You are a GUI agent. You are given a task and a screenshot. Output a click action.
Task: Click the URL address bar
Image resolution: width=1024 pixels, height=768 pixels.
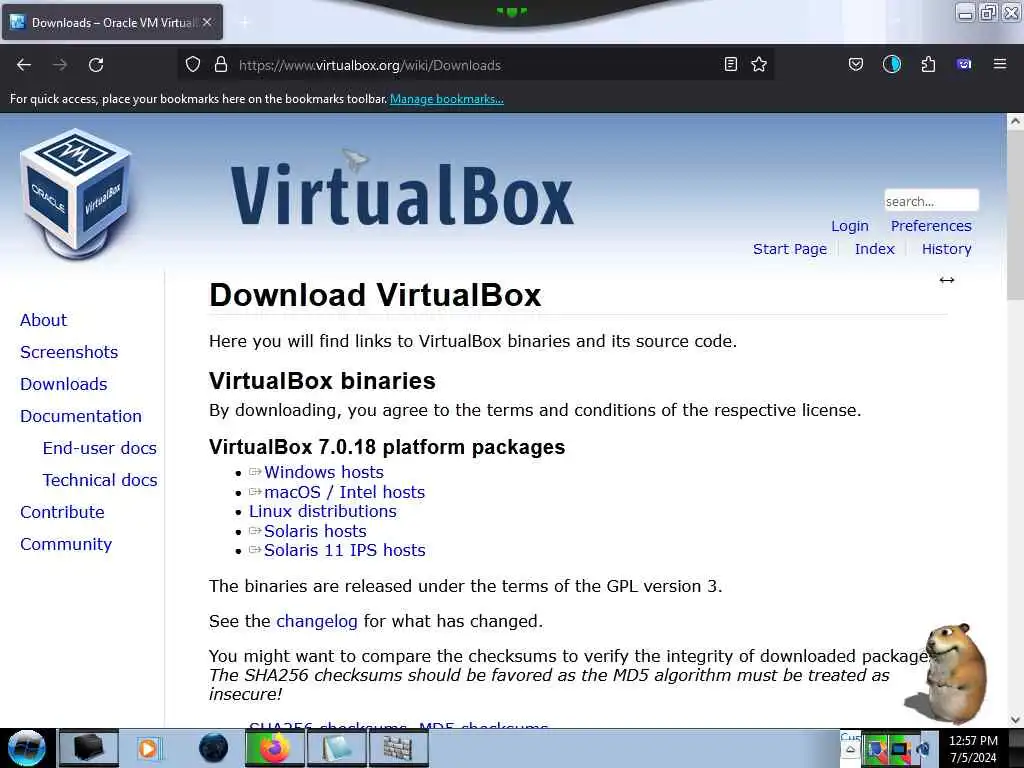[x=477, y=65]
